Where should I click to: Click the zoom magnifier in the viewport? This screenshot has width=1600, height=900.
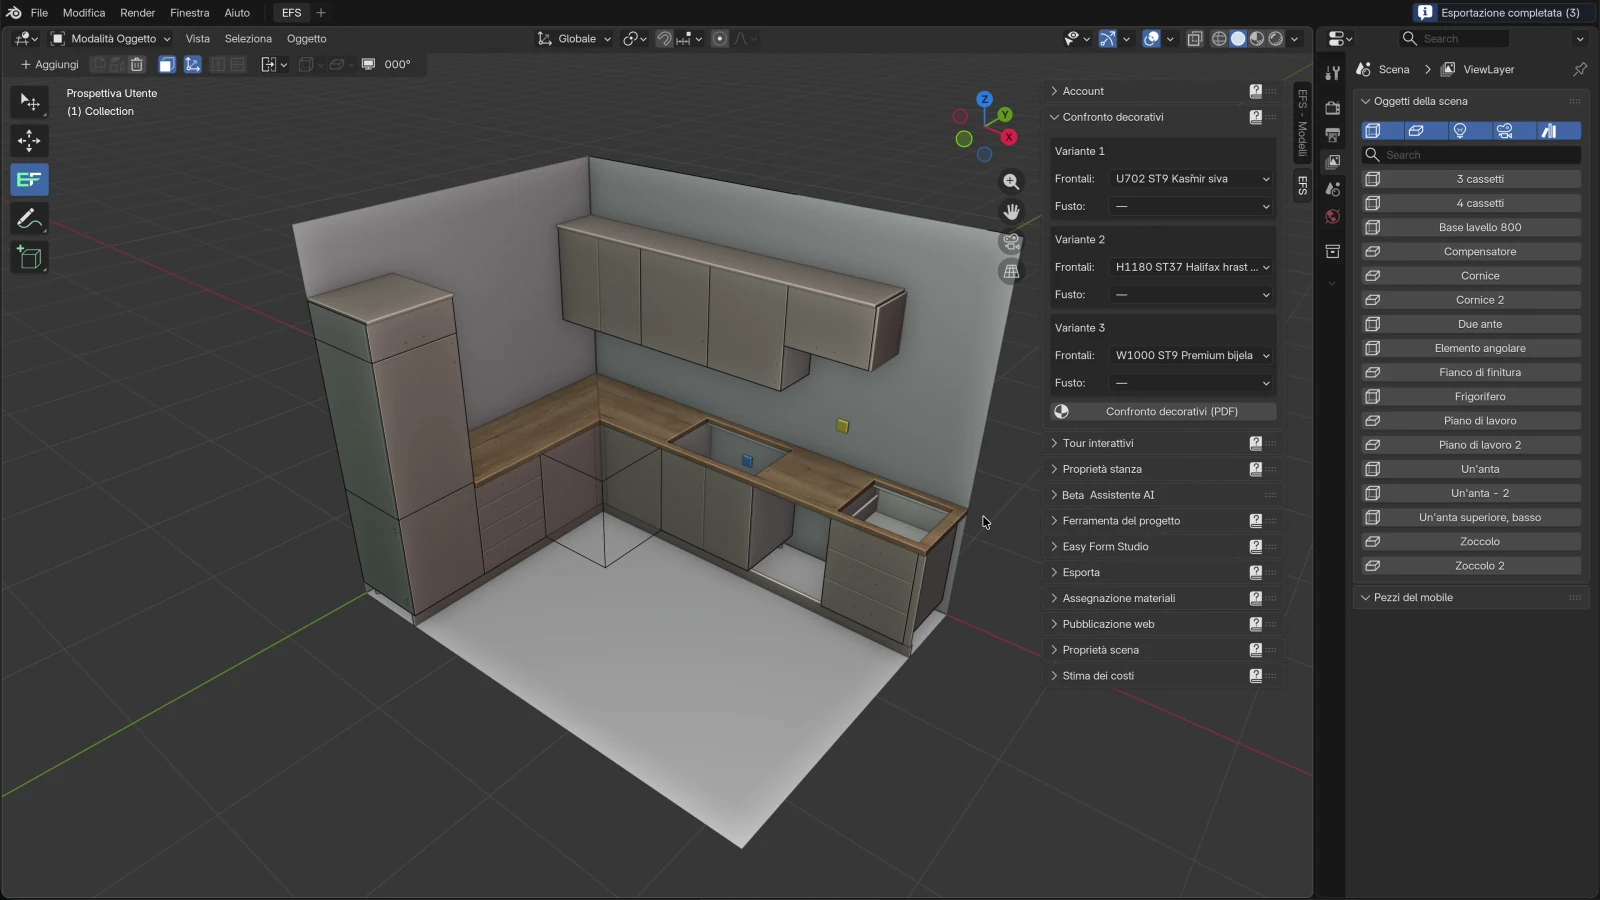(x=1012, y=182)
